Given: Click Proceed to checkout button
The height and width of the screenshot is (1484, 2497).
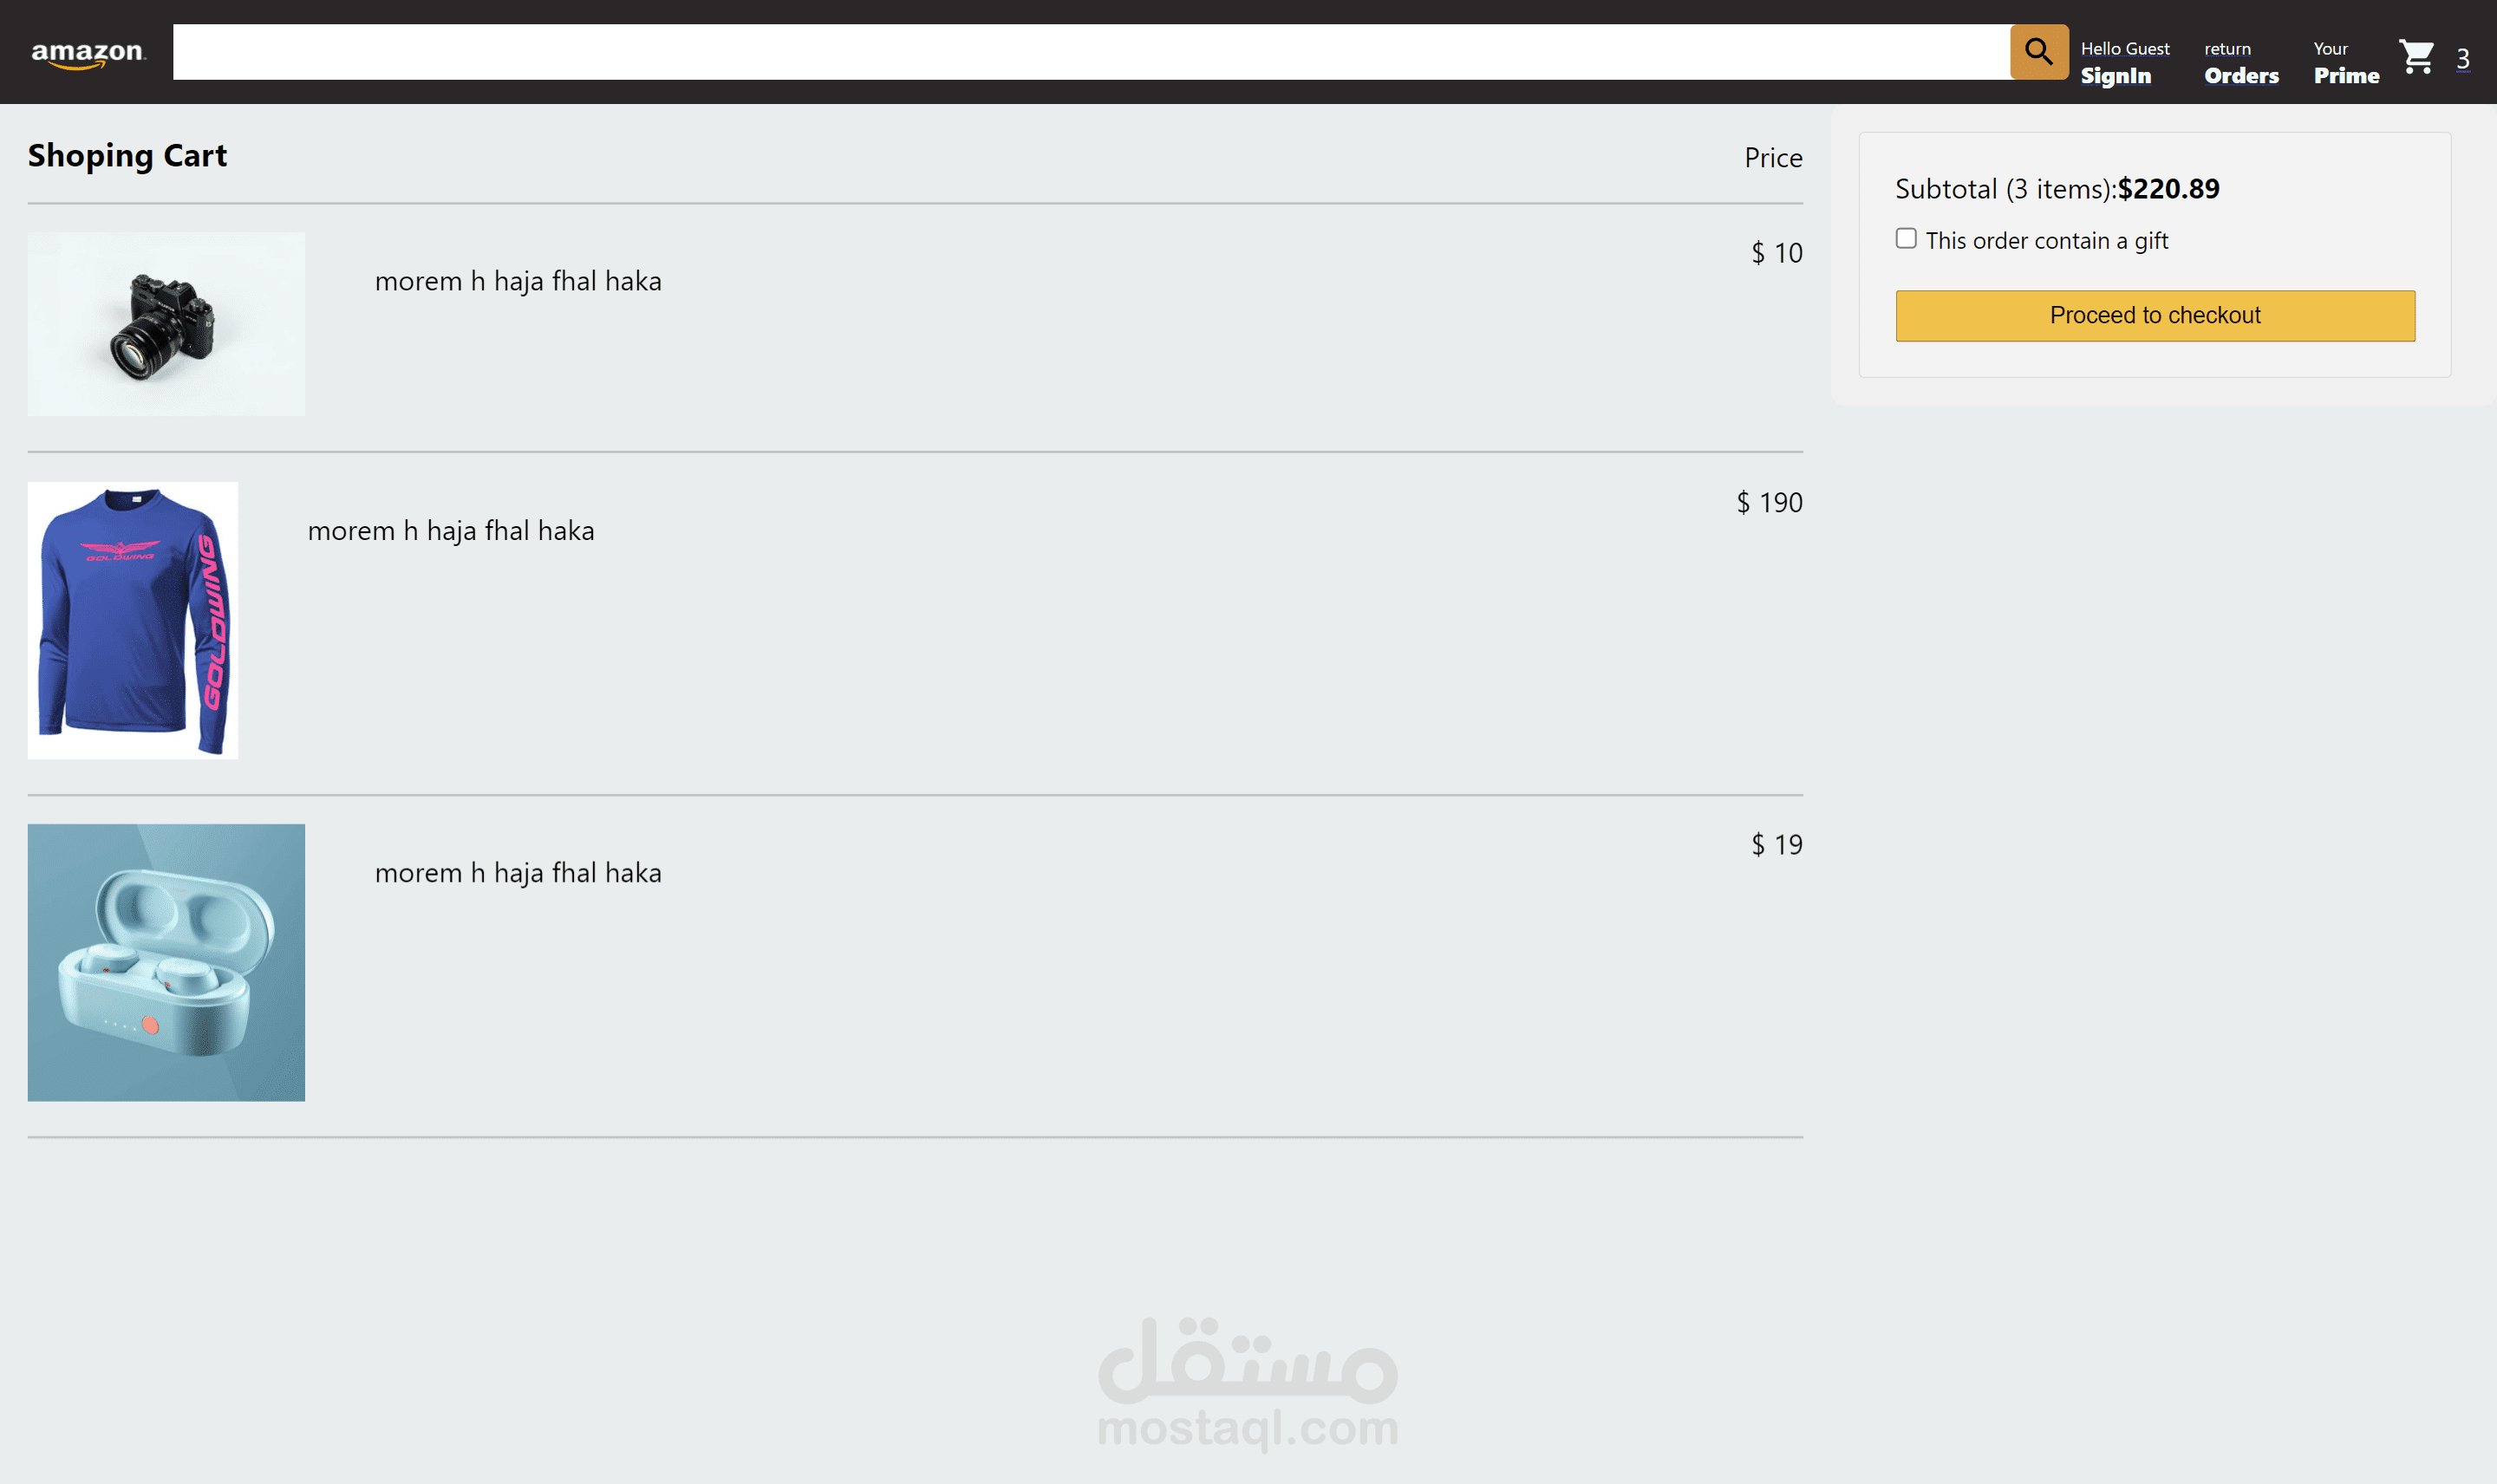Looking at the screenshot, I should click(x=2155, y=316).
